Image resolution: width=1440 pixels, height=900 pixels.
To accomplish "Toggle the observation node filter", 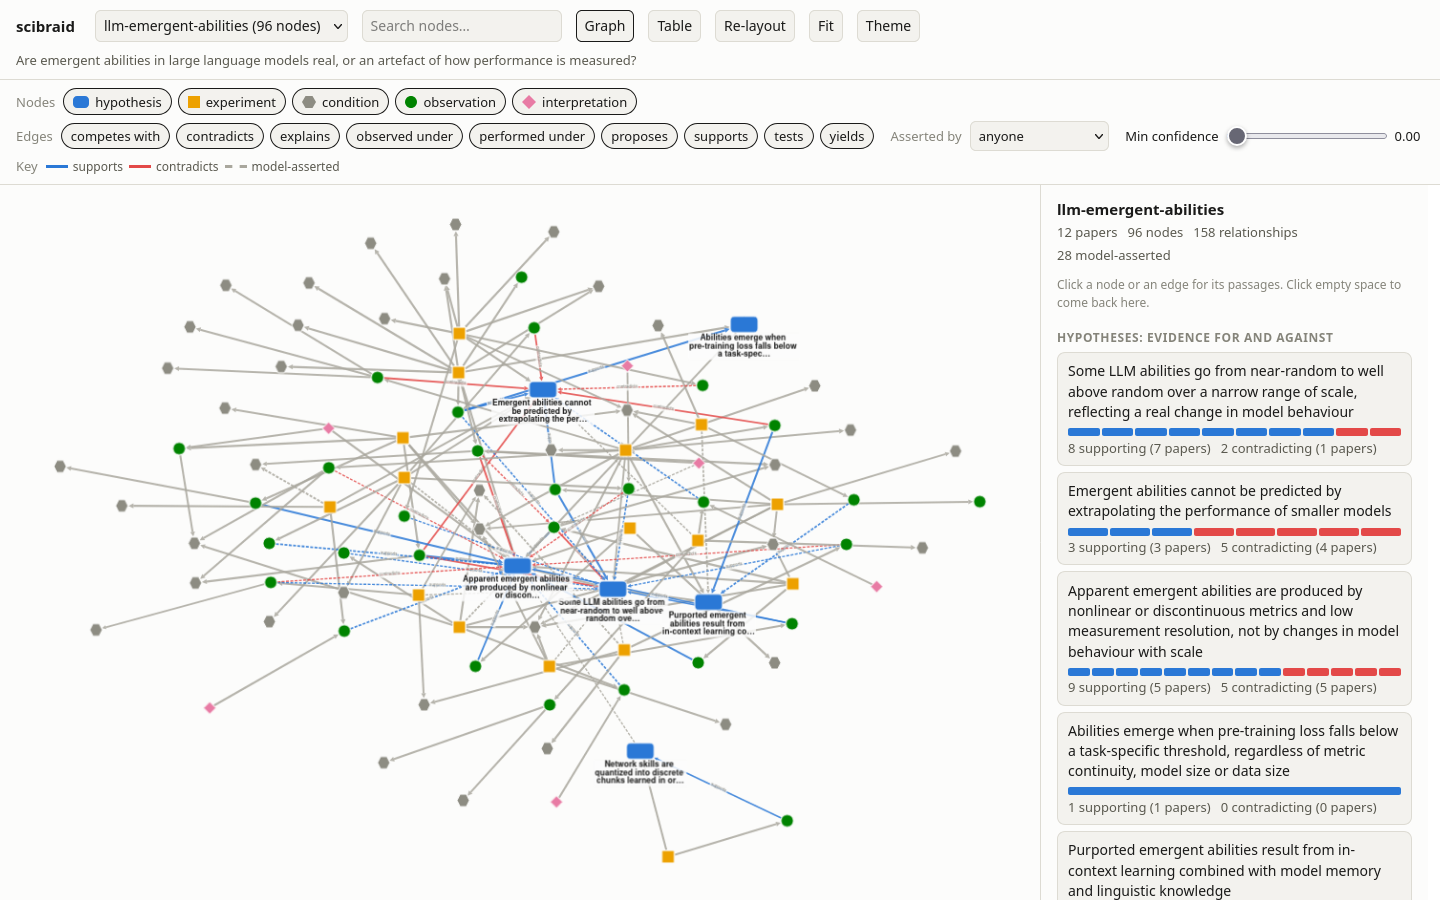I will pyautogui.click(x=450, y=102).
